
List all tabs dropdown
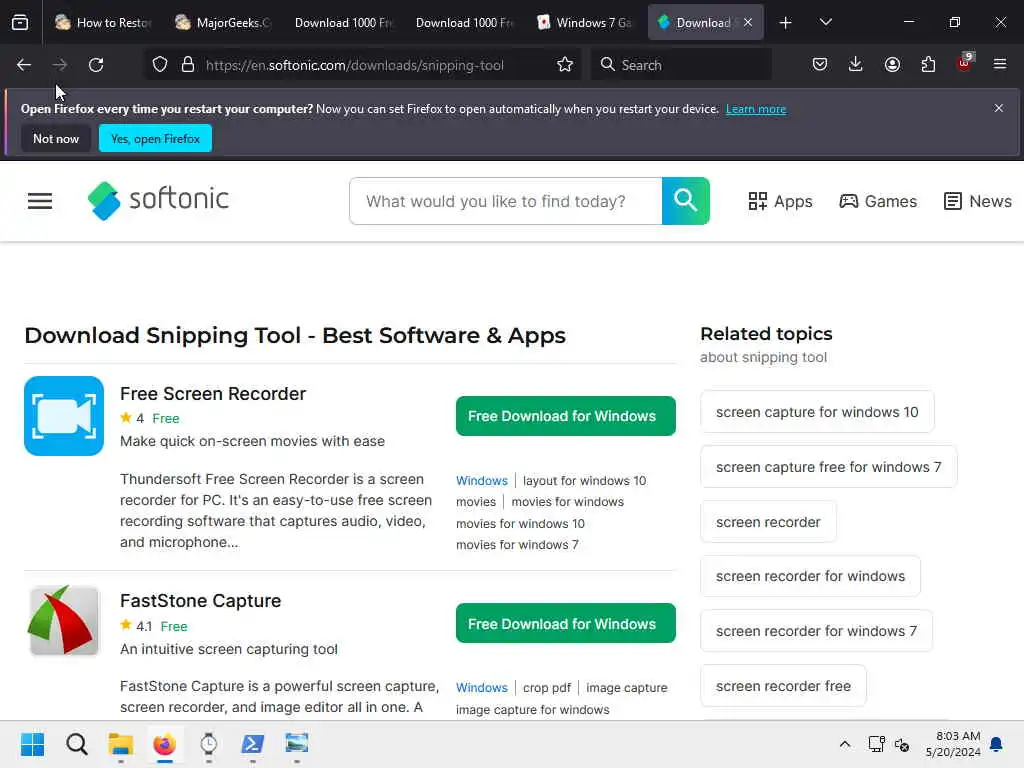[x=825, y=23]
